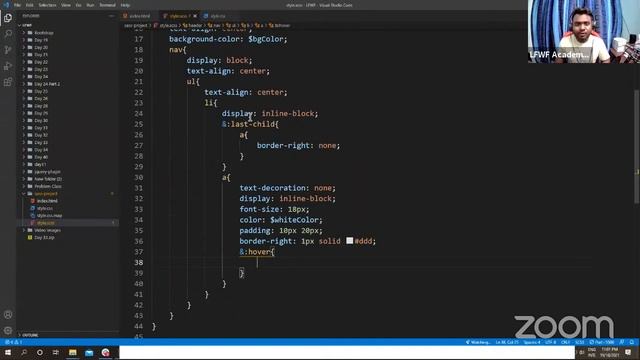640x360 pixels.
Task: Open Mail app from taskbar
Action: 89,352
